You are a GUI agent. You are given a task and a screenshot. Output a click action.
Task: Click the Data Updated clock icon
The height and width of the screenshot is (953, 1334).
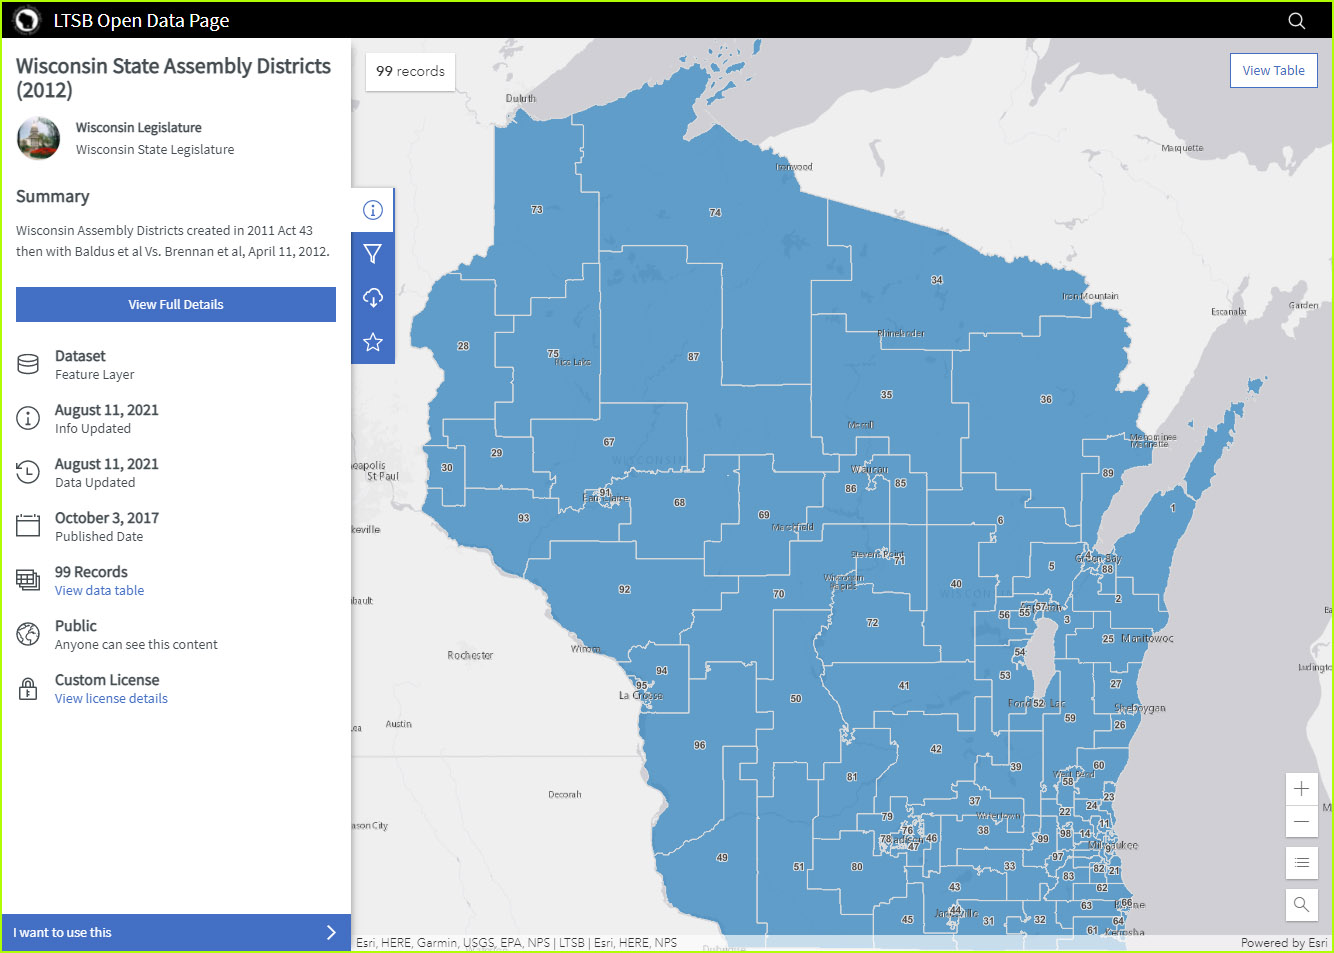click(27, 471)
